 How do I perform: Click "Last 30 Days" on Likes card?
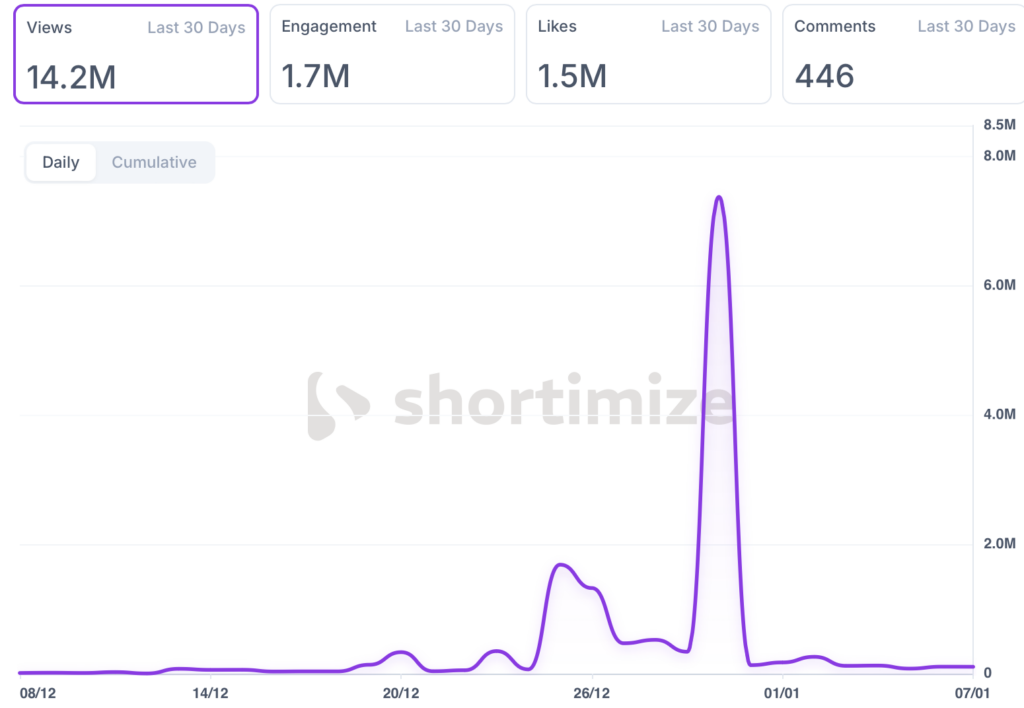tap(710, 27)
